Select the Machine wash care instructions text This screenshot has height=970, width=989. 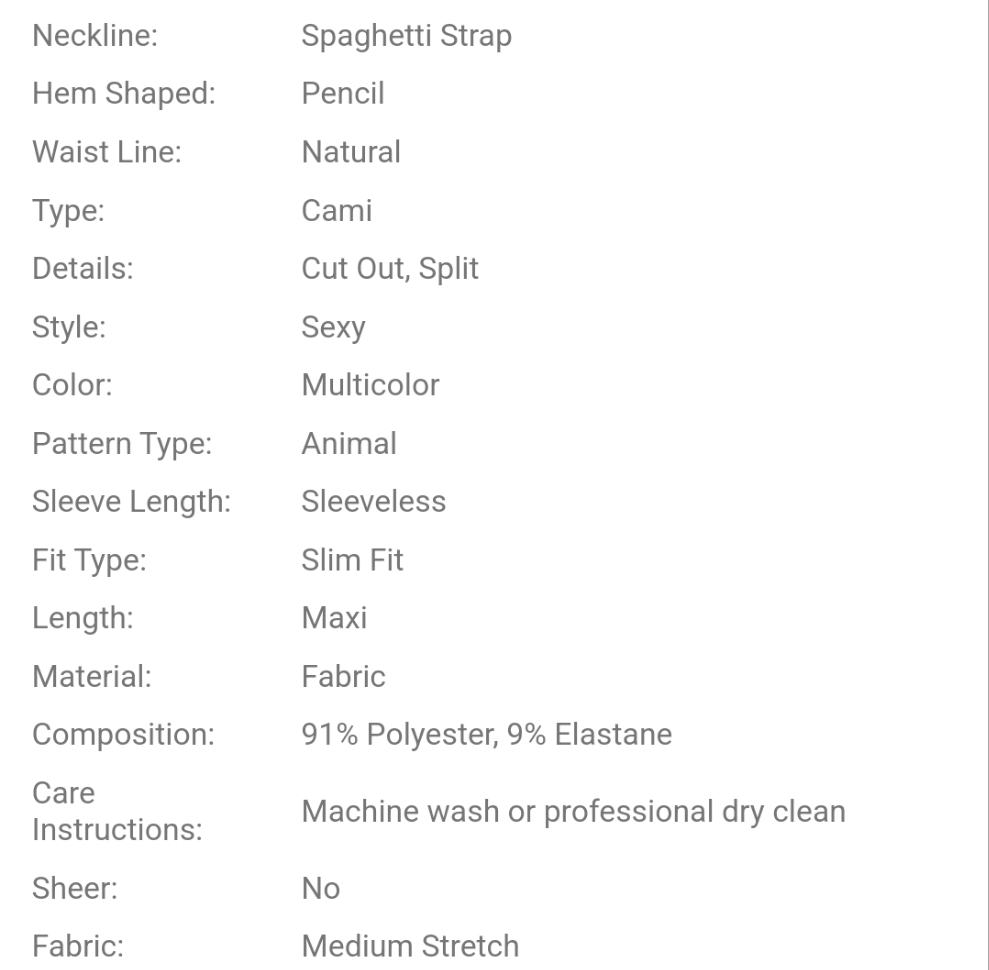pos(573,811)
